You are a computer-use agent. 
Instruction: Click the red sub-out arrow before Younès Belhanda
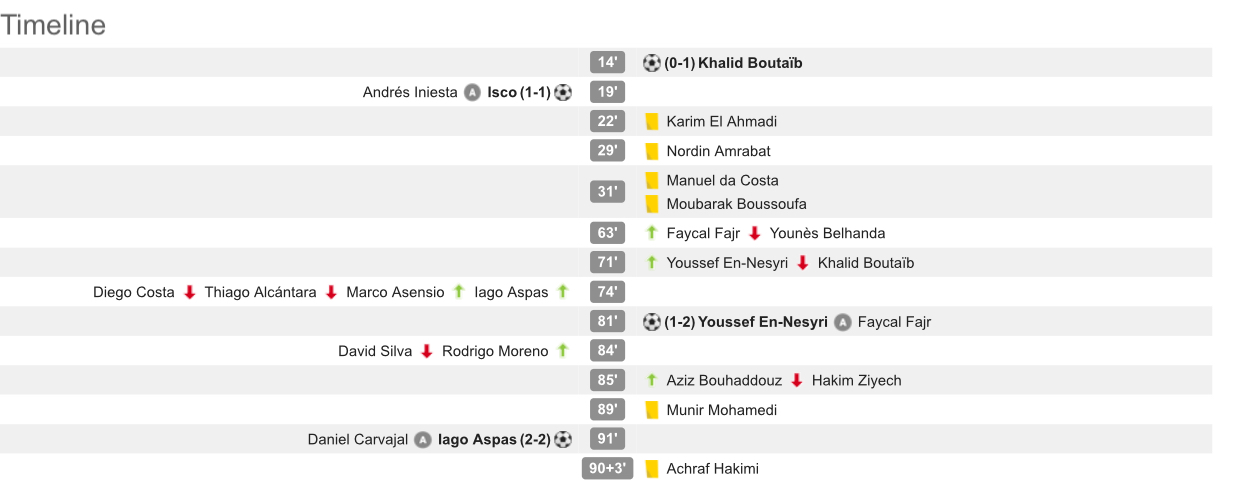[755, 233]
